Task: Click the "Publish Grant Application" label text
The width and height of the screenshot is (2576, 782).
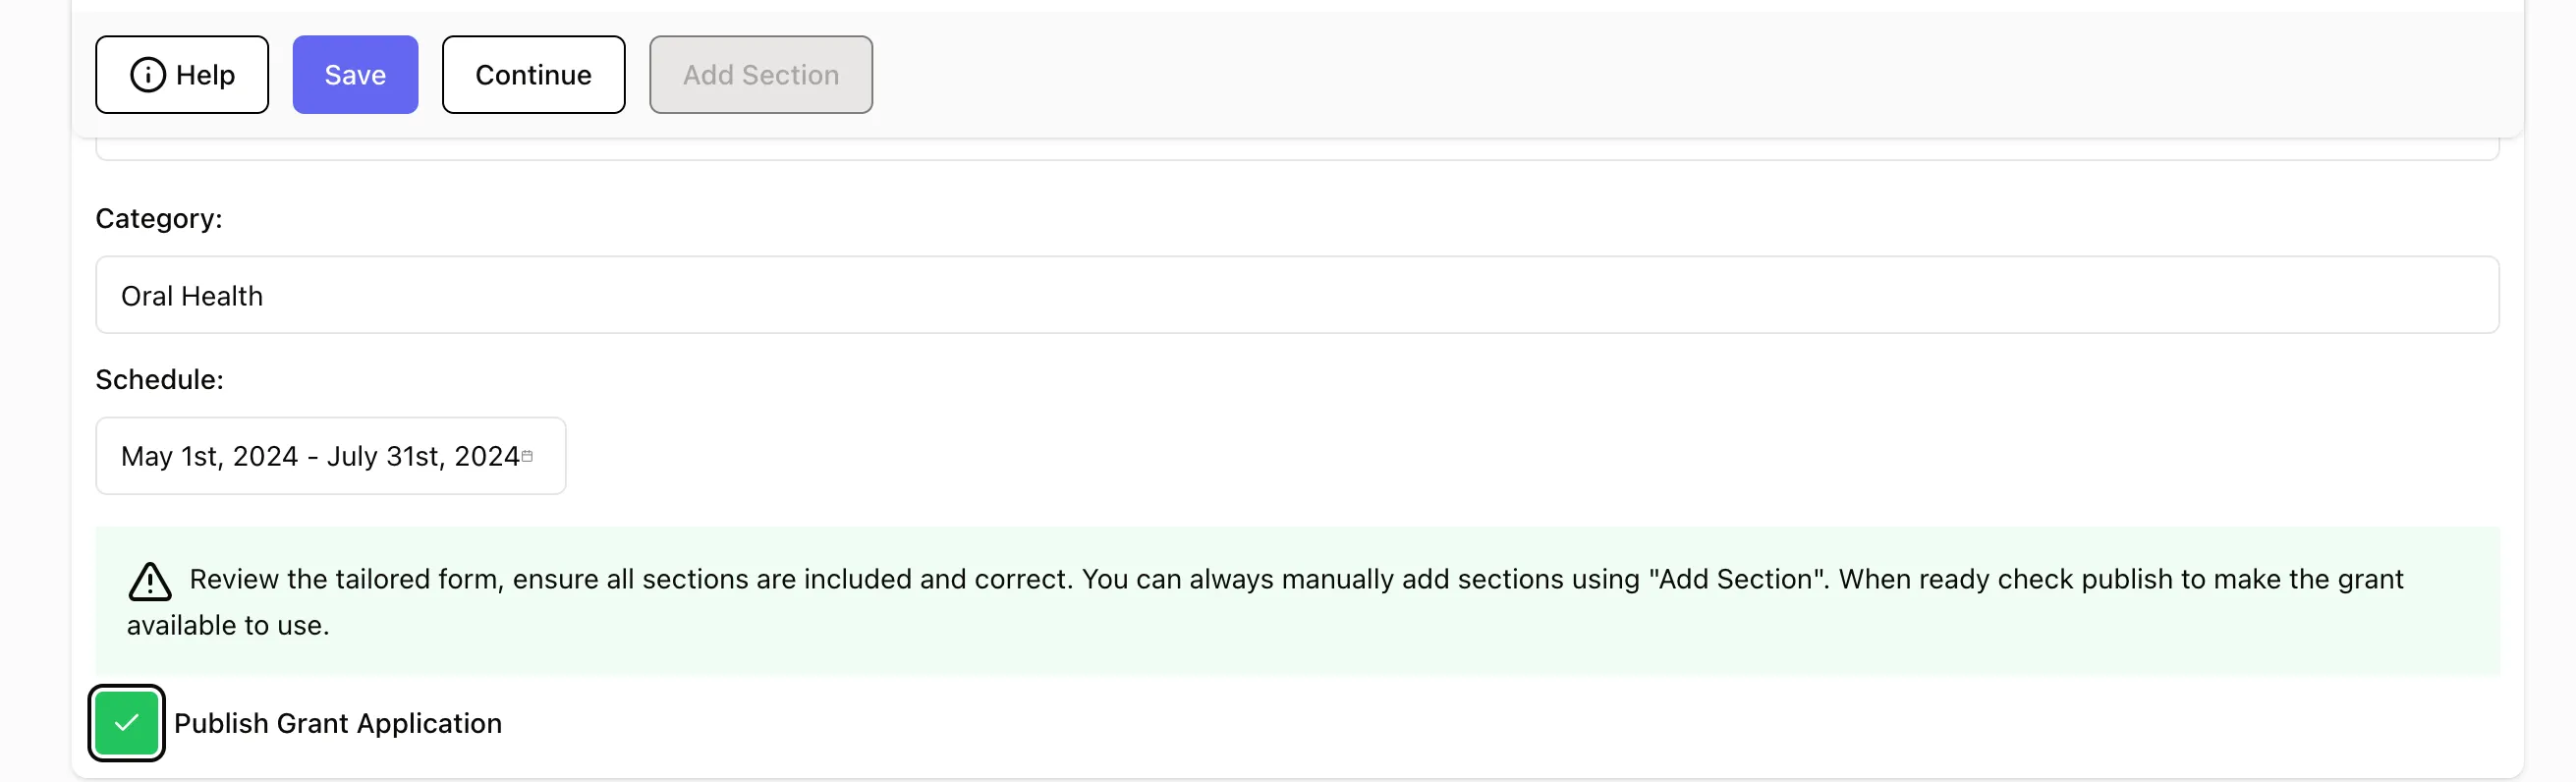Action: (x=338, y=723)
